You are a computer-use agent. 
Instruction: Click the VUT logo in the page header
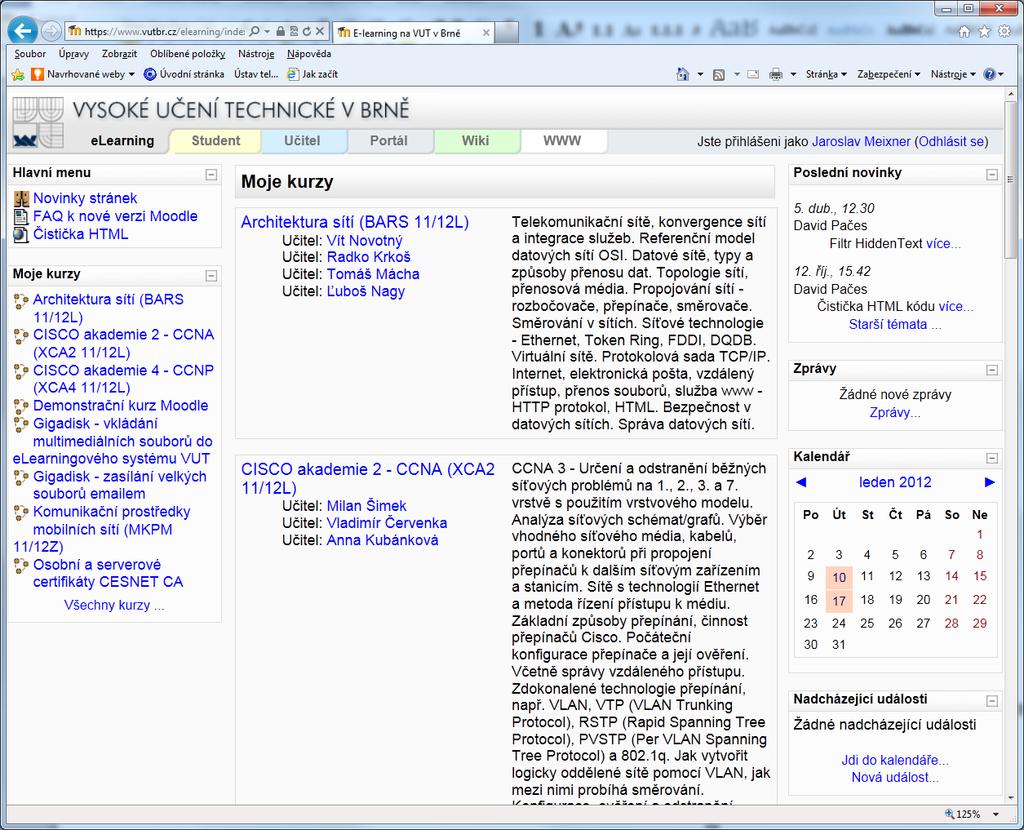pos(39,123)
